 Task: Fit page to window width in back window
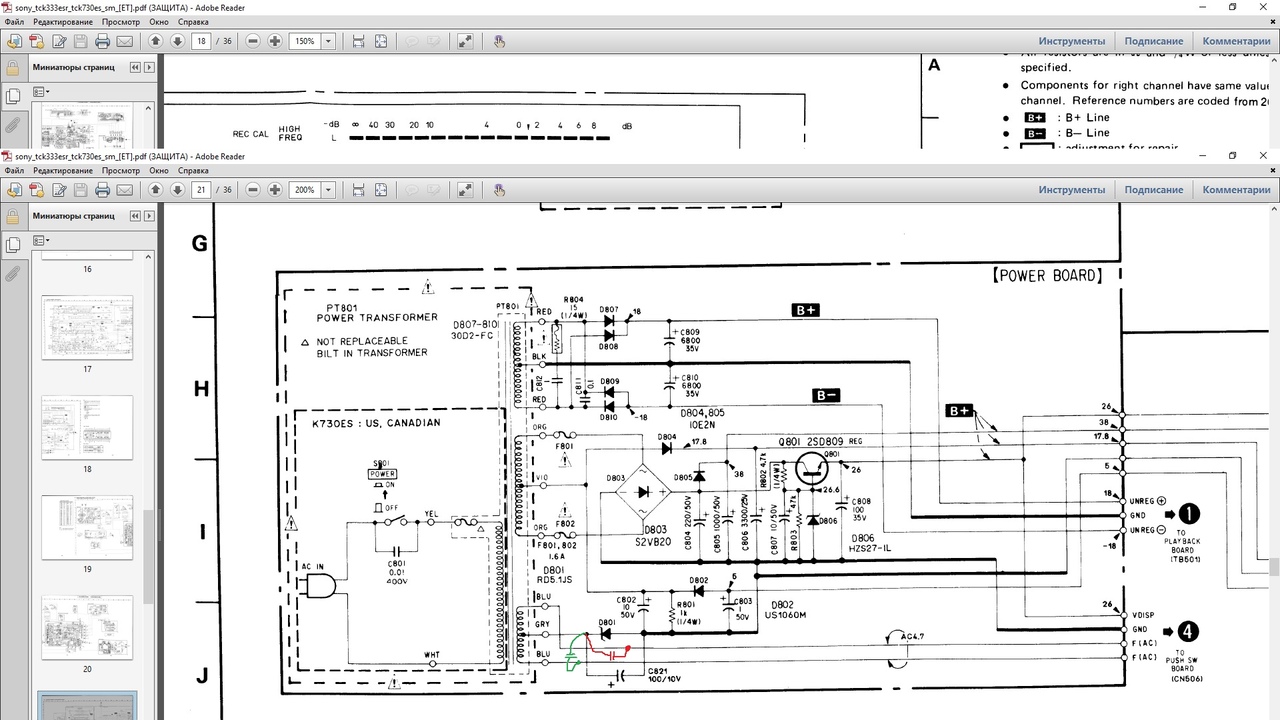point(358,41)
